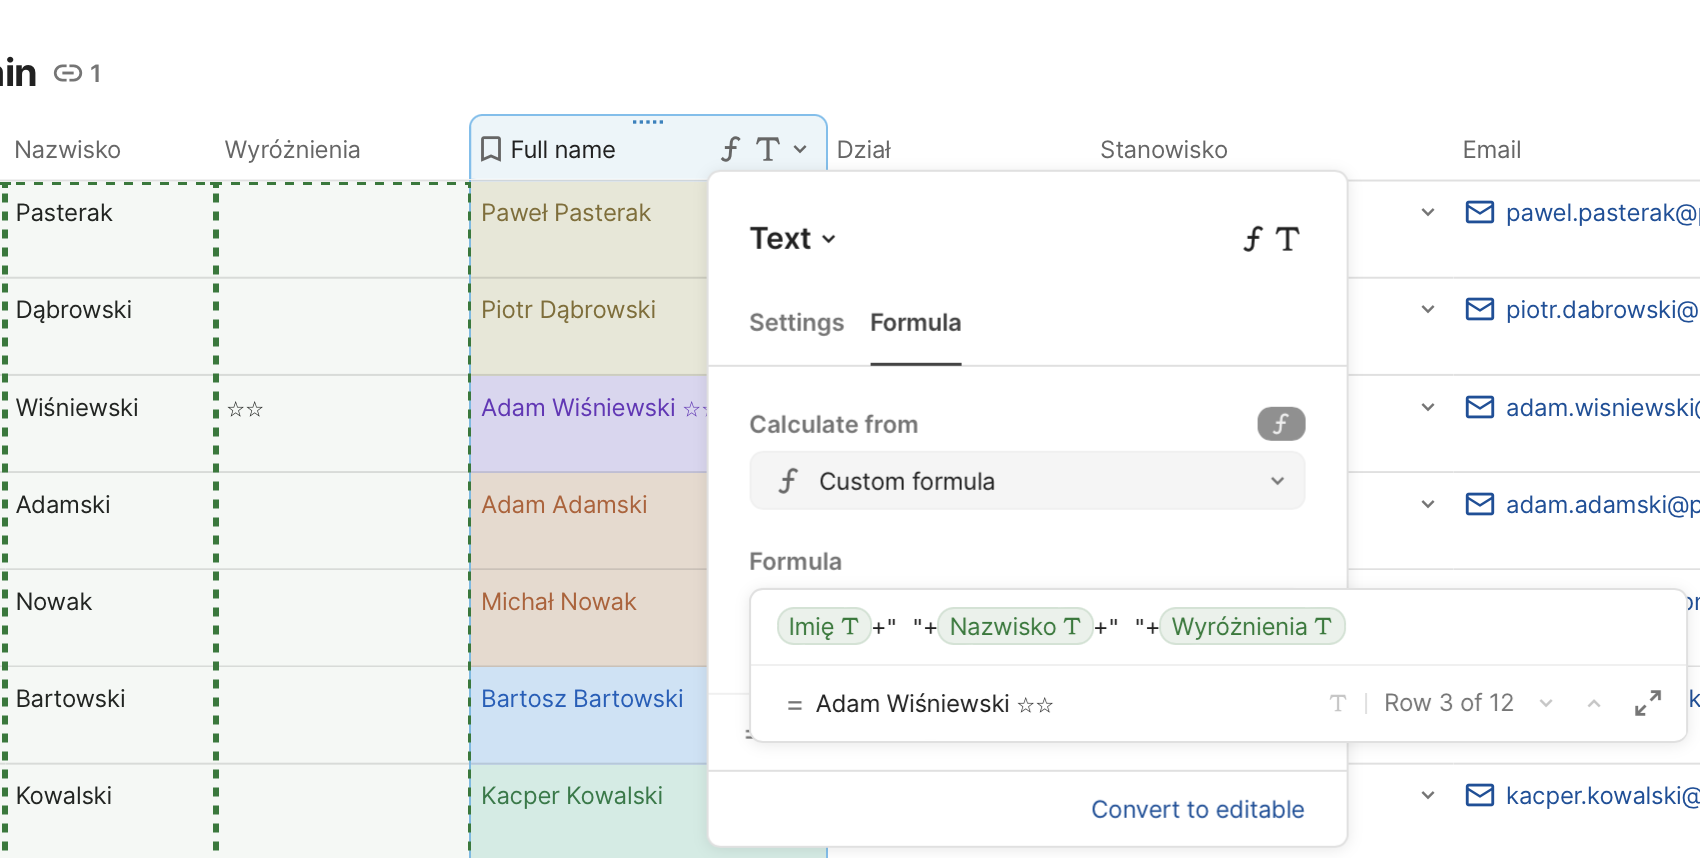Go to next row in formula preview
The image size is (1700, 858).
point(1546,704)
